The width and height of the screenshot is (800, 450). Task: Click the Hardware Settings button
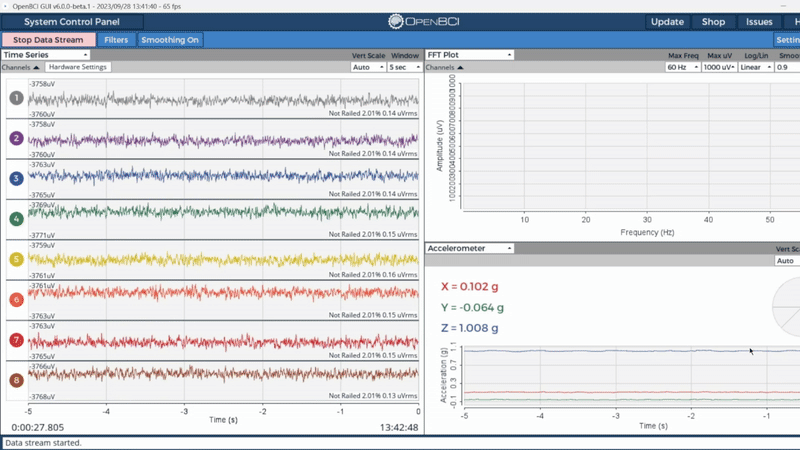click(77, 67)
